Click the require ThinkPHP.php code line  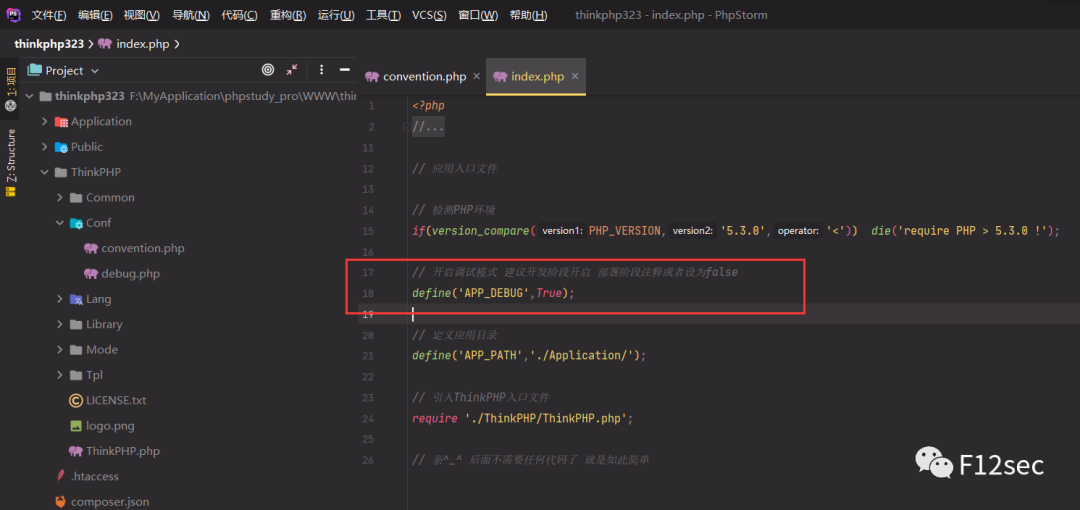(x=522, y=418)
